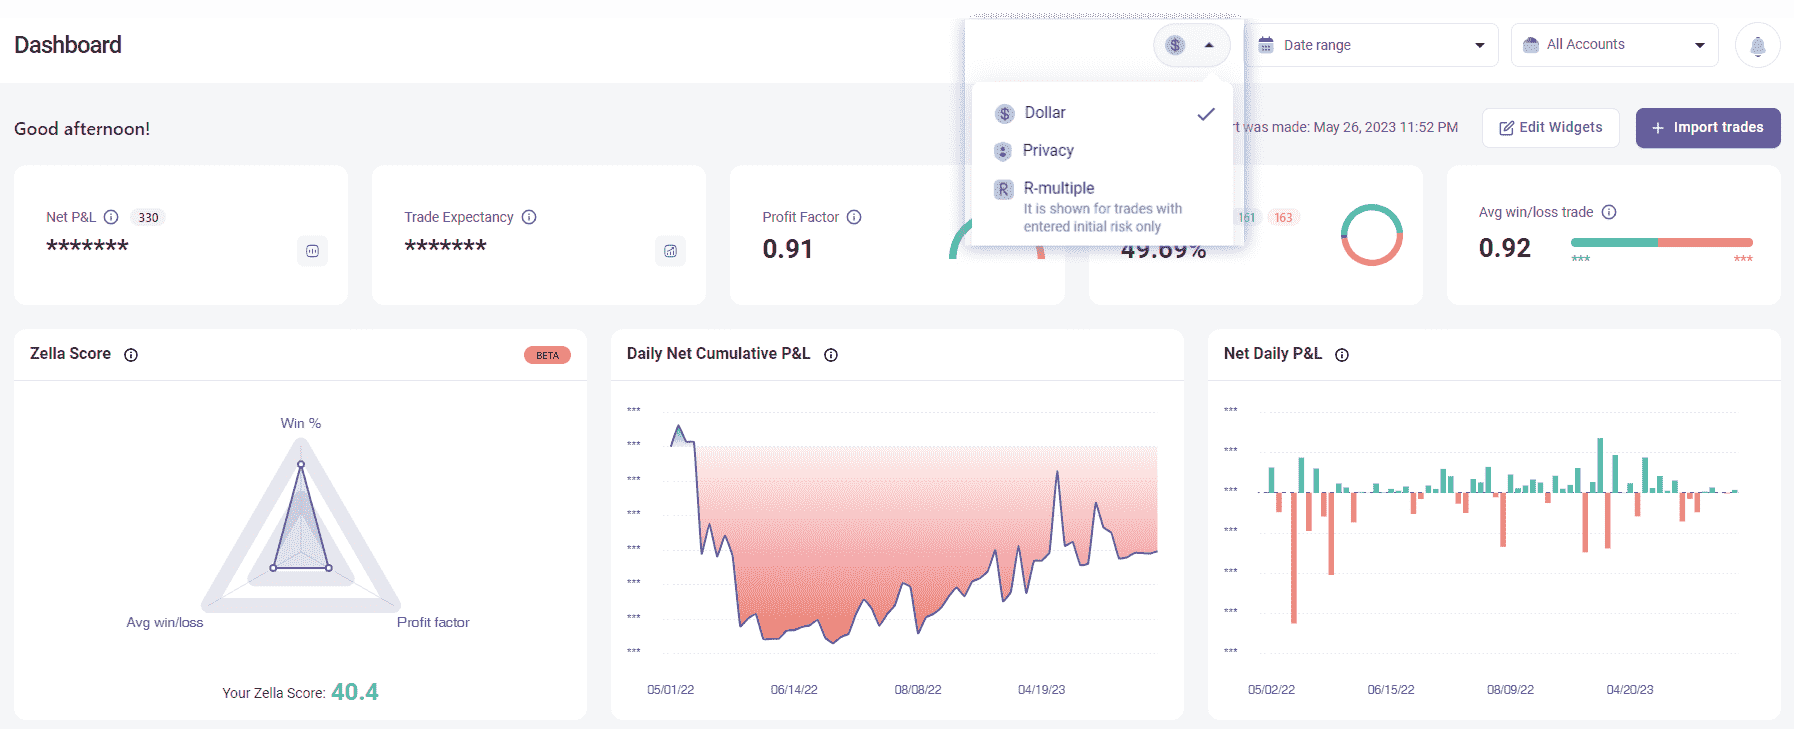Click the Zella Score radar chart
Screen dimensions: 1794x729
(301, 530)
